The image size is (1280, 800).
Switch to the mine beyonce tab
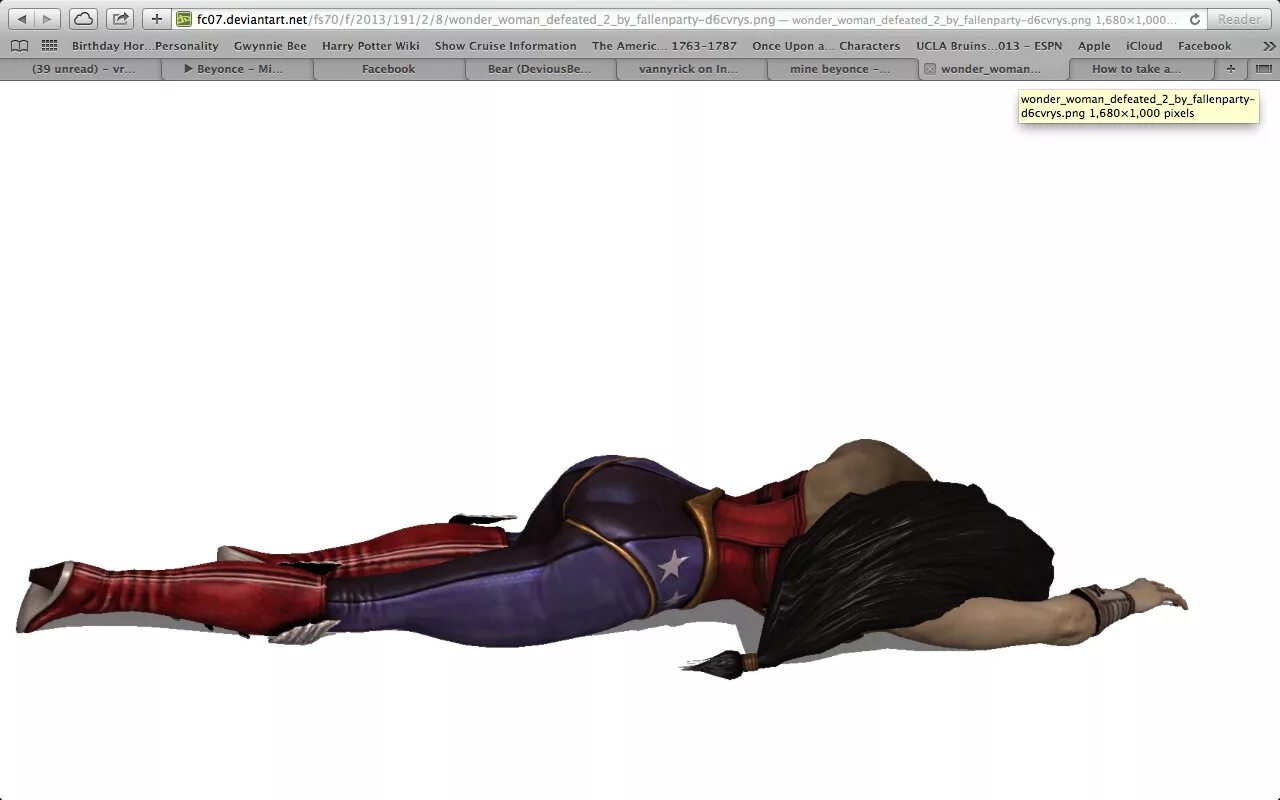[x=842, y=69]
